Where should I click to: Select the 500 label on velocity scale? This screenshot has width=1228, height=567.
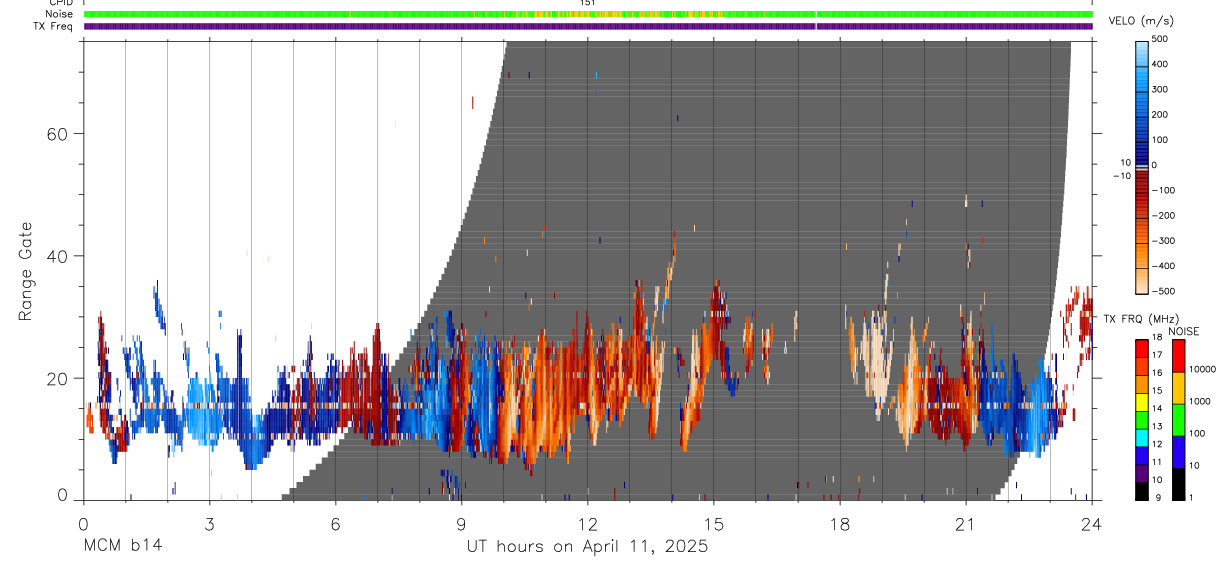click(1160, 39)
